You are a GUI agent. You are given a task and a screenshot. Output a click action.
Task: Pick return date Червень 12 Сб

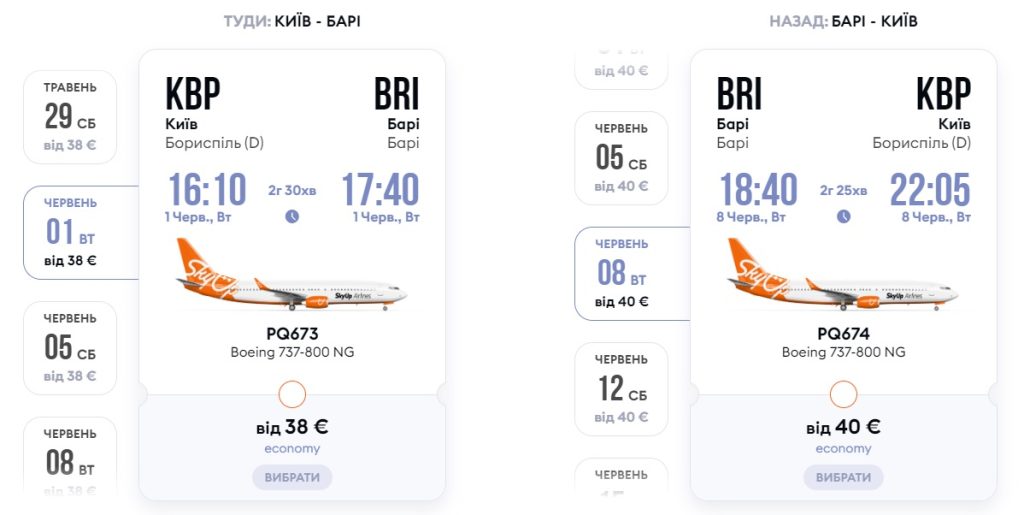pyautogui.click(x=621, y=389)
